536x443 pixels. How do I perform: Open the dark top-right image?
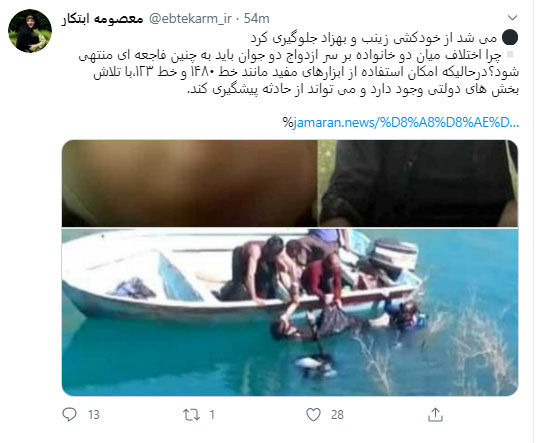click(x=418, y=183)
